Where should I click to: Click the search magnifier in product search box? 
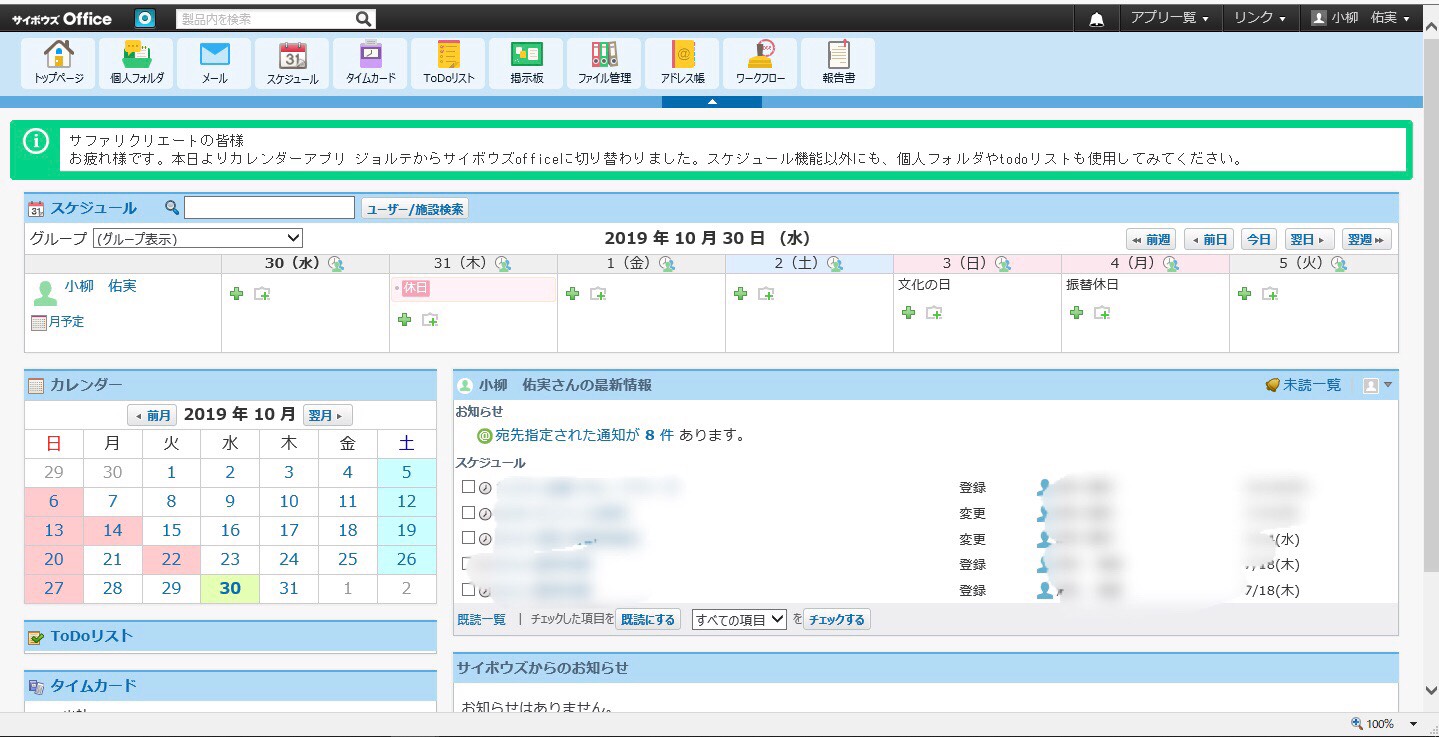364,19
